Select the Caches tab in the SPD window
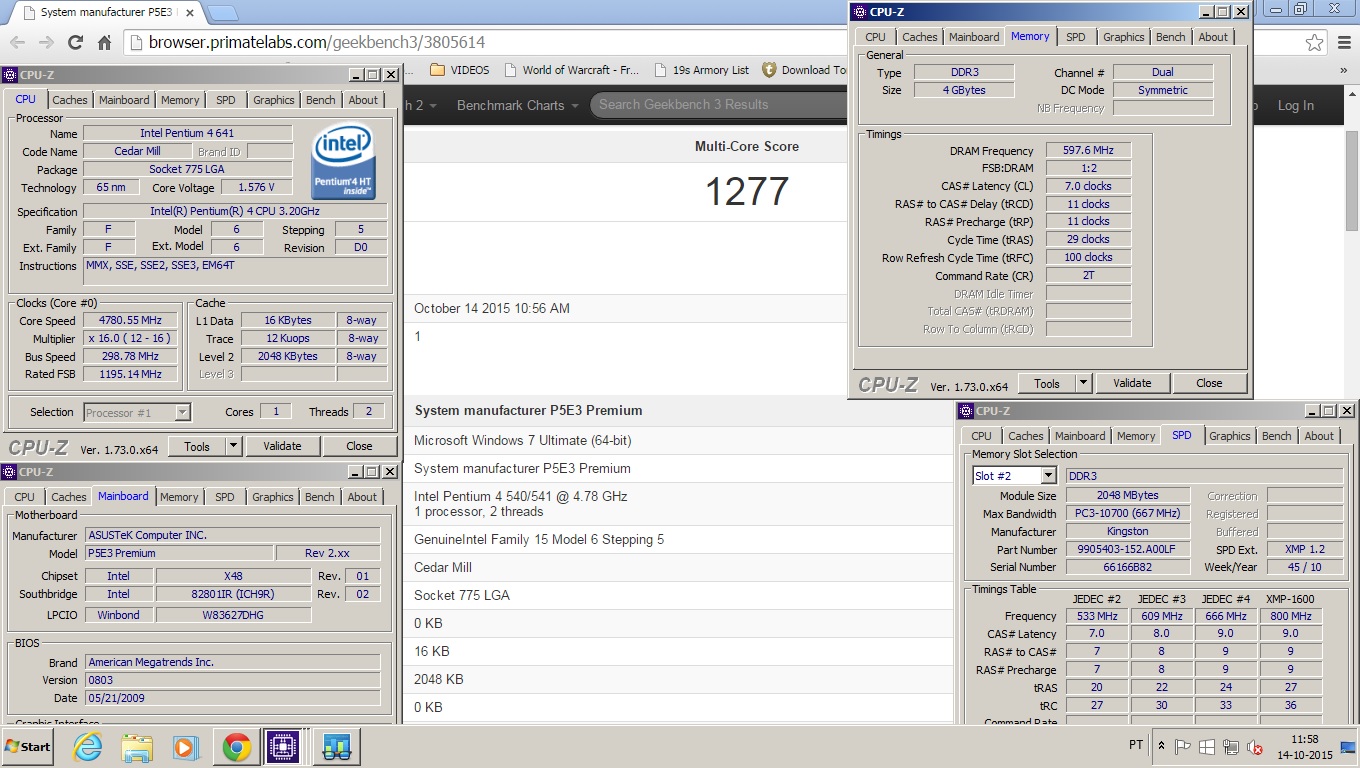Image resolution: width=1360 pixels, height=768 pixels. tap(1025, 436)
